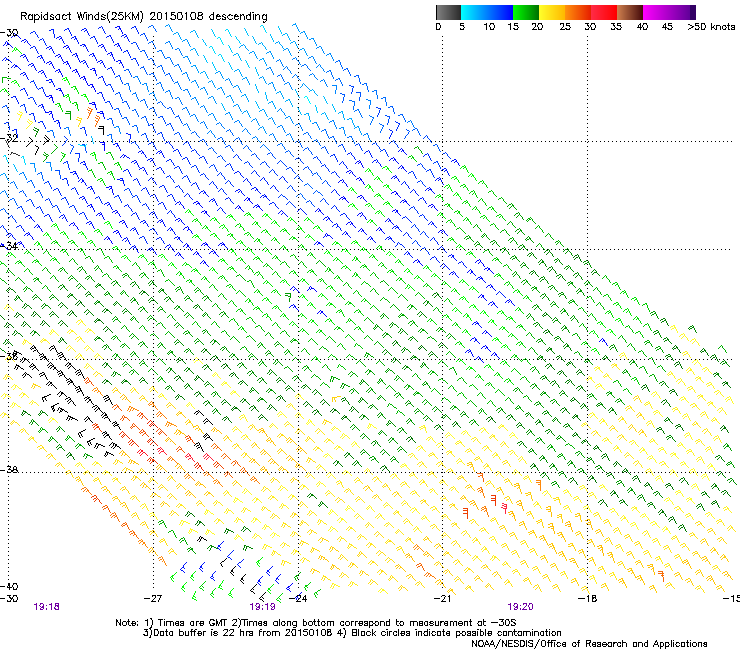The width and height of the screenshot is (740, 650).
Task: Click the -21 longitude axis label
Action: click(442, 599)
